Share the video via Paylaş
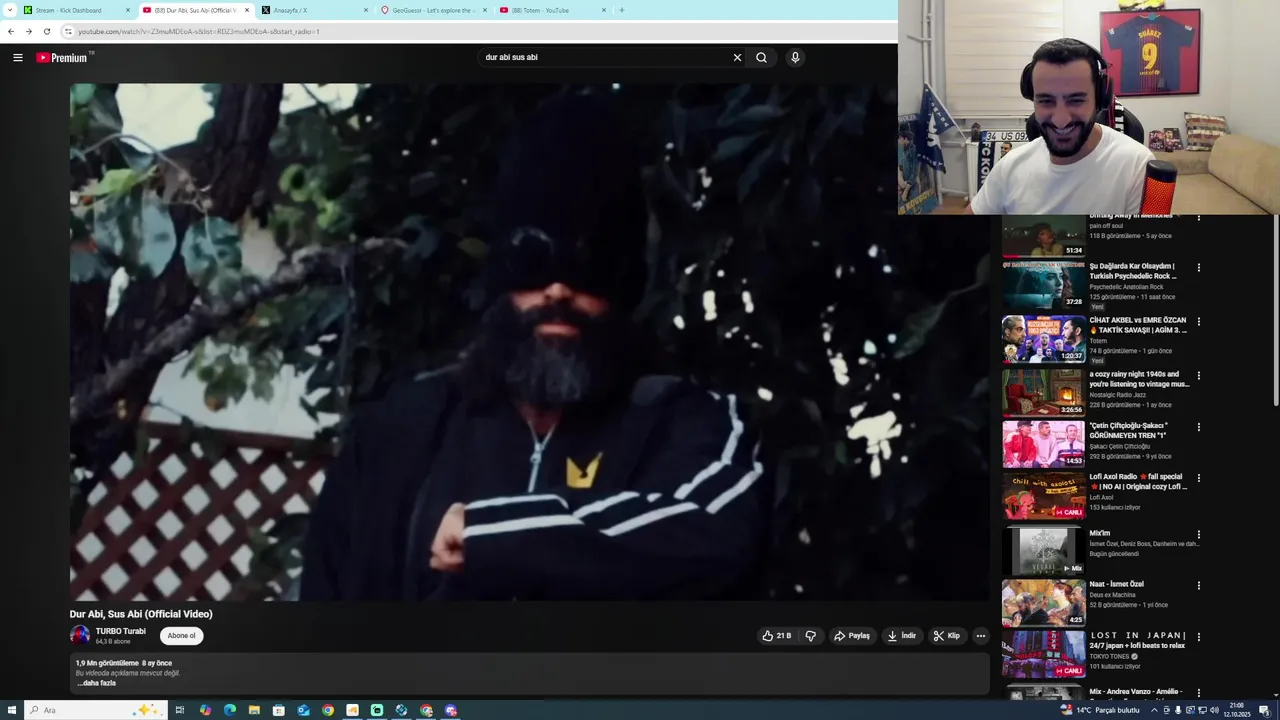The height and width of the screenshot is (720, 1280). [852, 636]
